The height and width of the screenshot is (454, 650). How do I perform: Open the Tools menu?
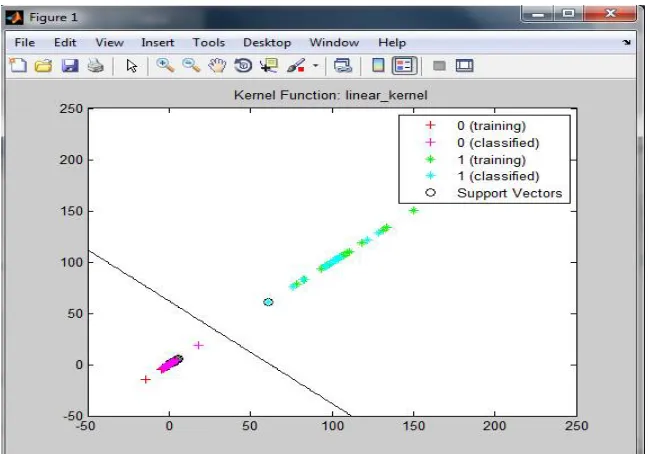209,42
